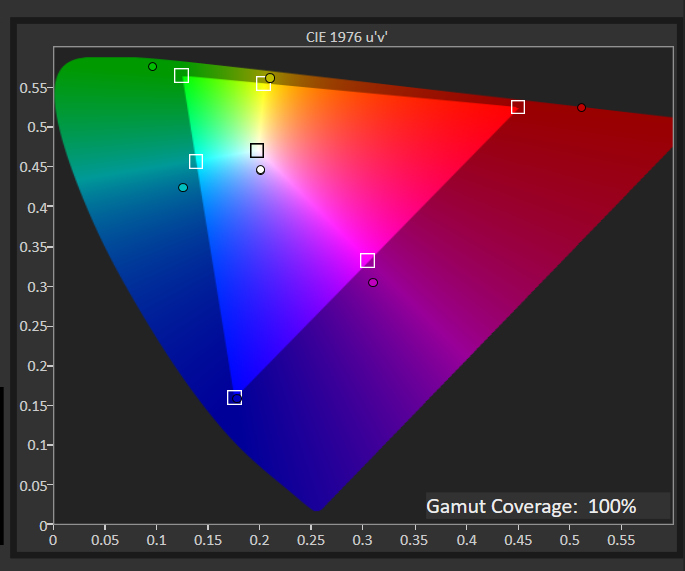This screenshot has width=685, height=571.
Task: Click the 0.45 label on horizontal axis
Action: point(518,540)
